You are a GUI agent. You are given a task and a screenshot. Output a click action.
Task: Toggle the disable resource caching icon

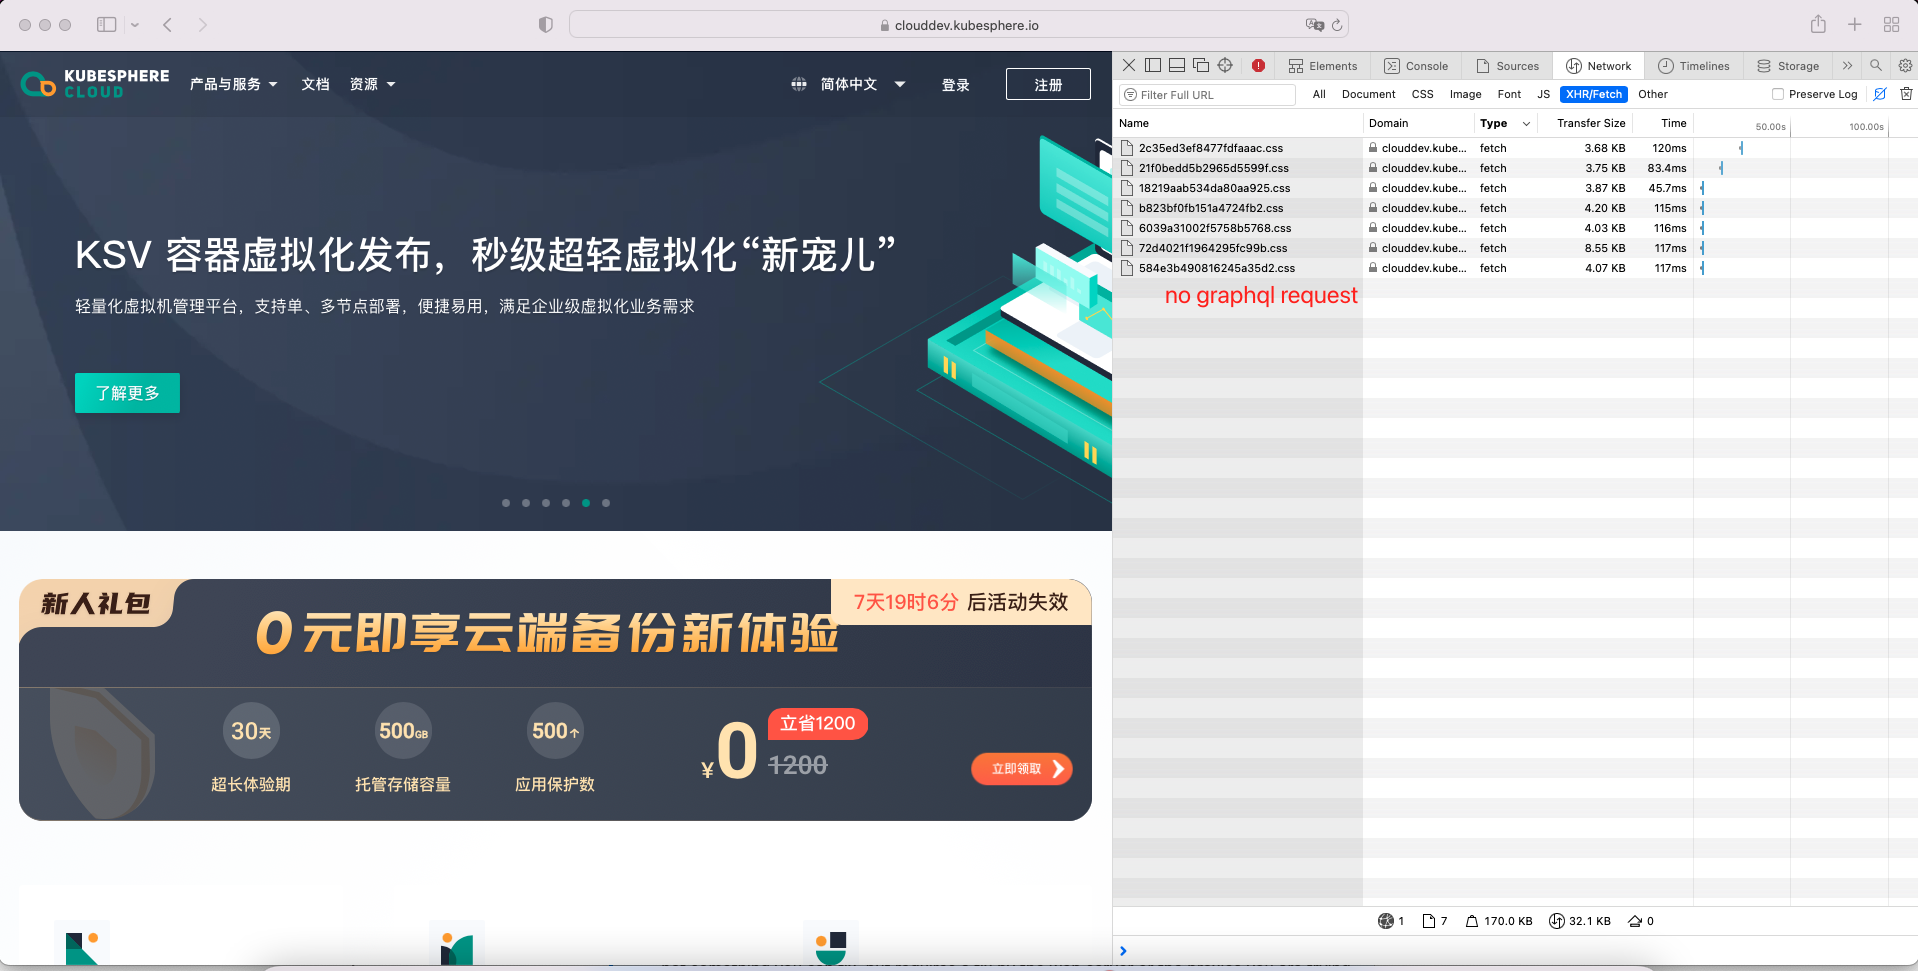(x=1879, y=94)
